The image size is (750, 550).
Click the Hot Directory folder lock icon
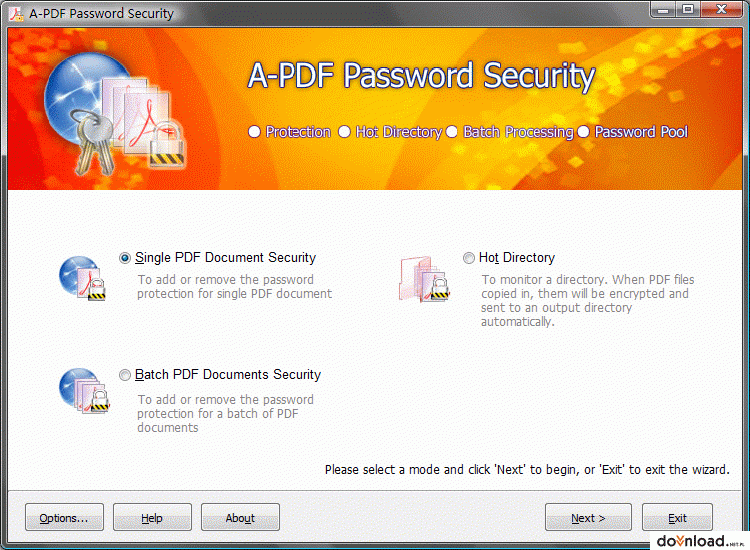[x=424, y=279]
